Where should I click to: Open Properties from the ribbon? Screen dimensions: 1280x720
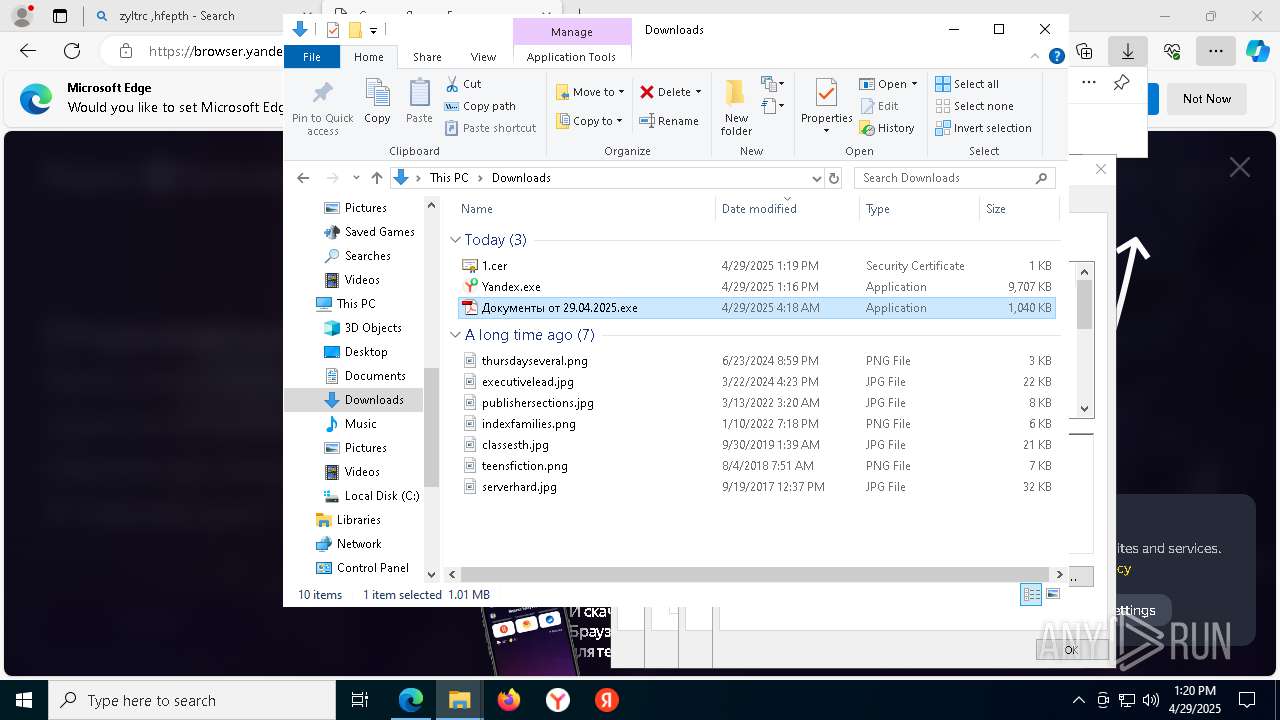click(826, 106)
